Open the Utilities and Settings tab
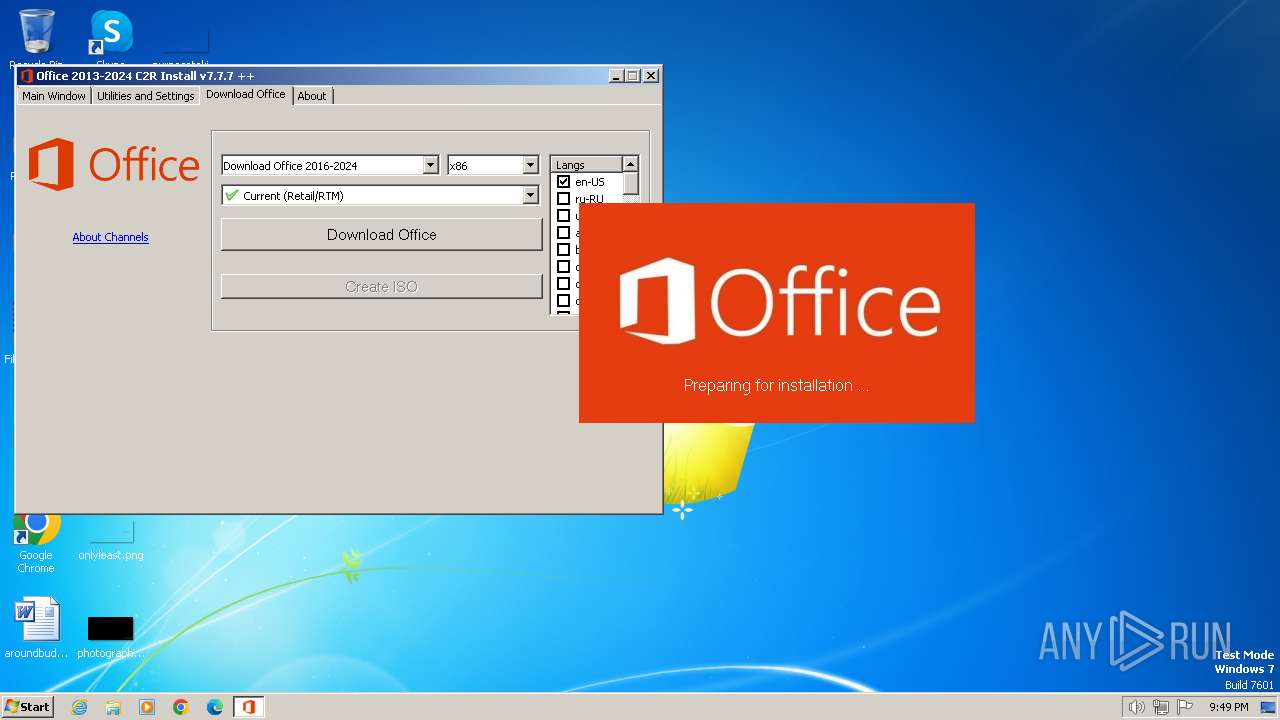Screen dimensions: 1280x720 pyautogui.click(x=145, y=96)
